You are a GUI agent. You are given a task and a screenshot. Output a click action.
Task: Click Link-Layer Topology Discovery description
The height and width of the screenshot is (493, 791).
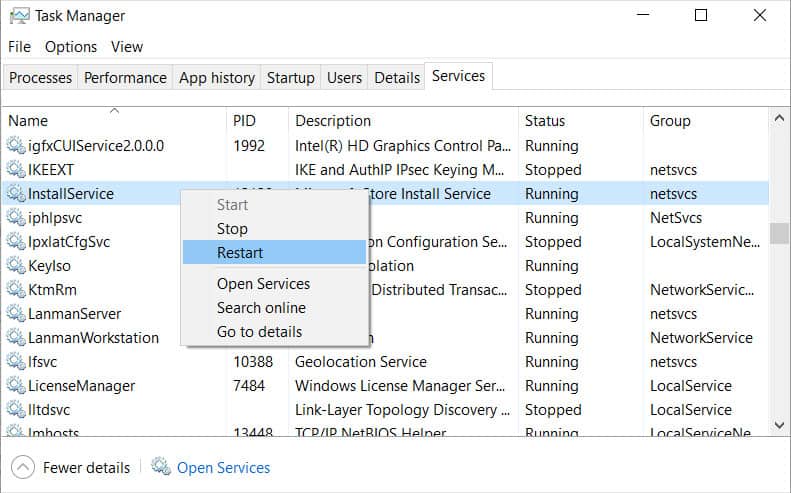(402, 410)
